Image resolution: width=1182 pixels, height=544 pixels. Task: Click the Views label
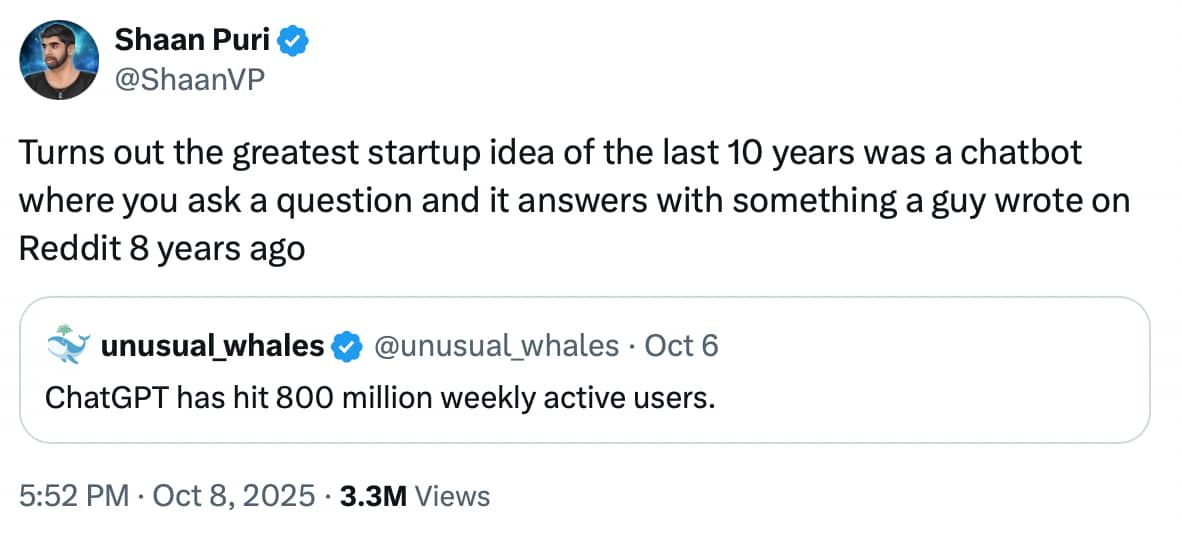451,495
